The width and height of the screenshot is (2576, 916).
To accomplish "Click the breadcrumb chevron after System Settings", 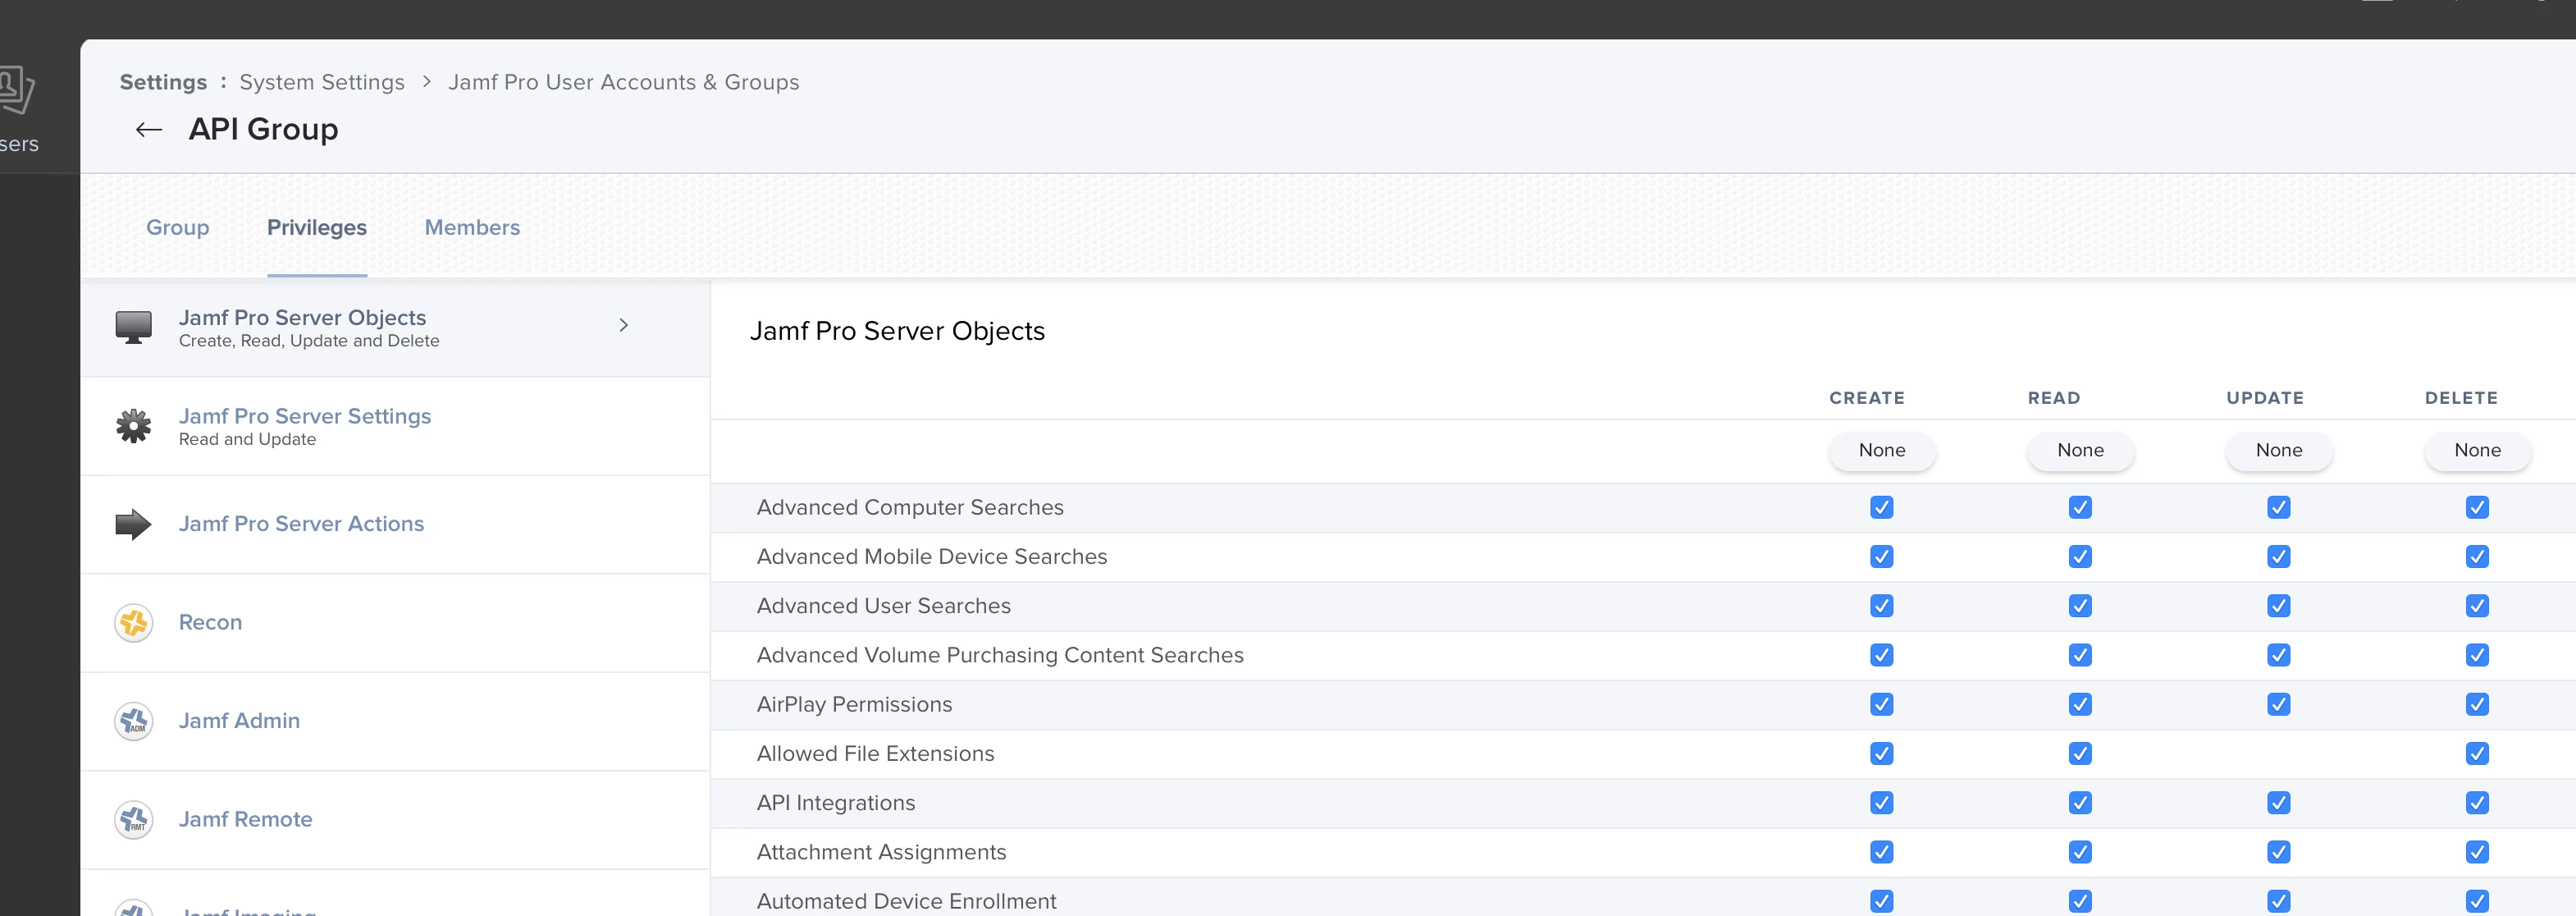I will [427, 81].
